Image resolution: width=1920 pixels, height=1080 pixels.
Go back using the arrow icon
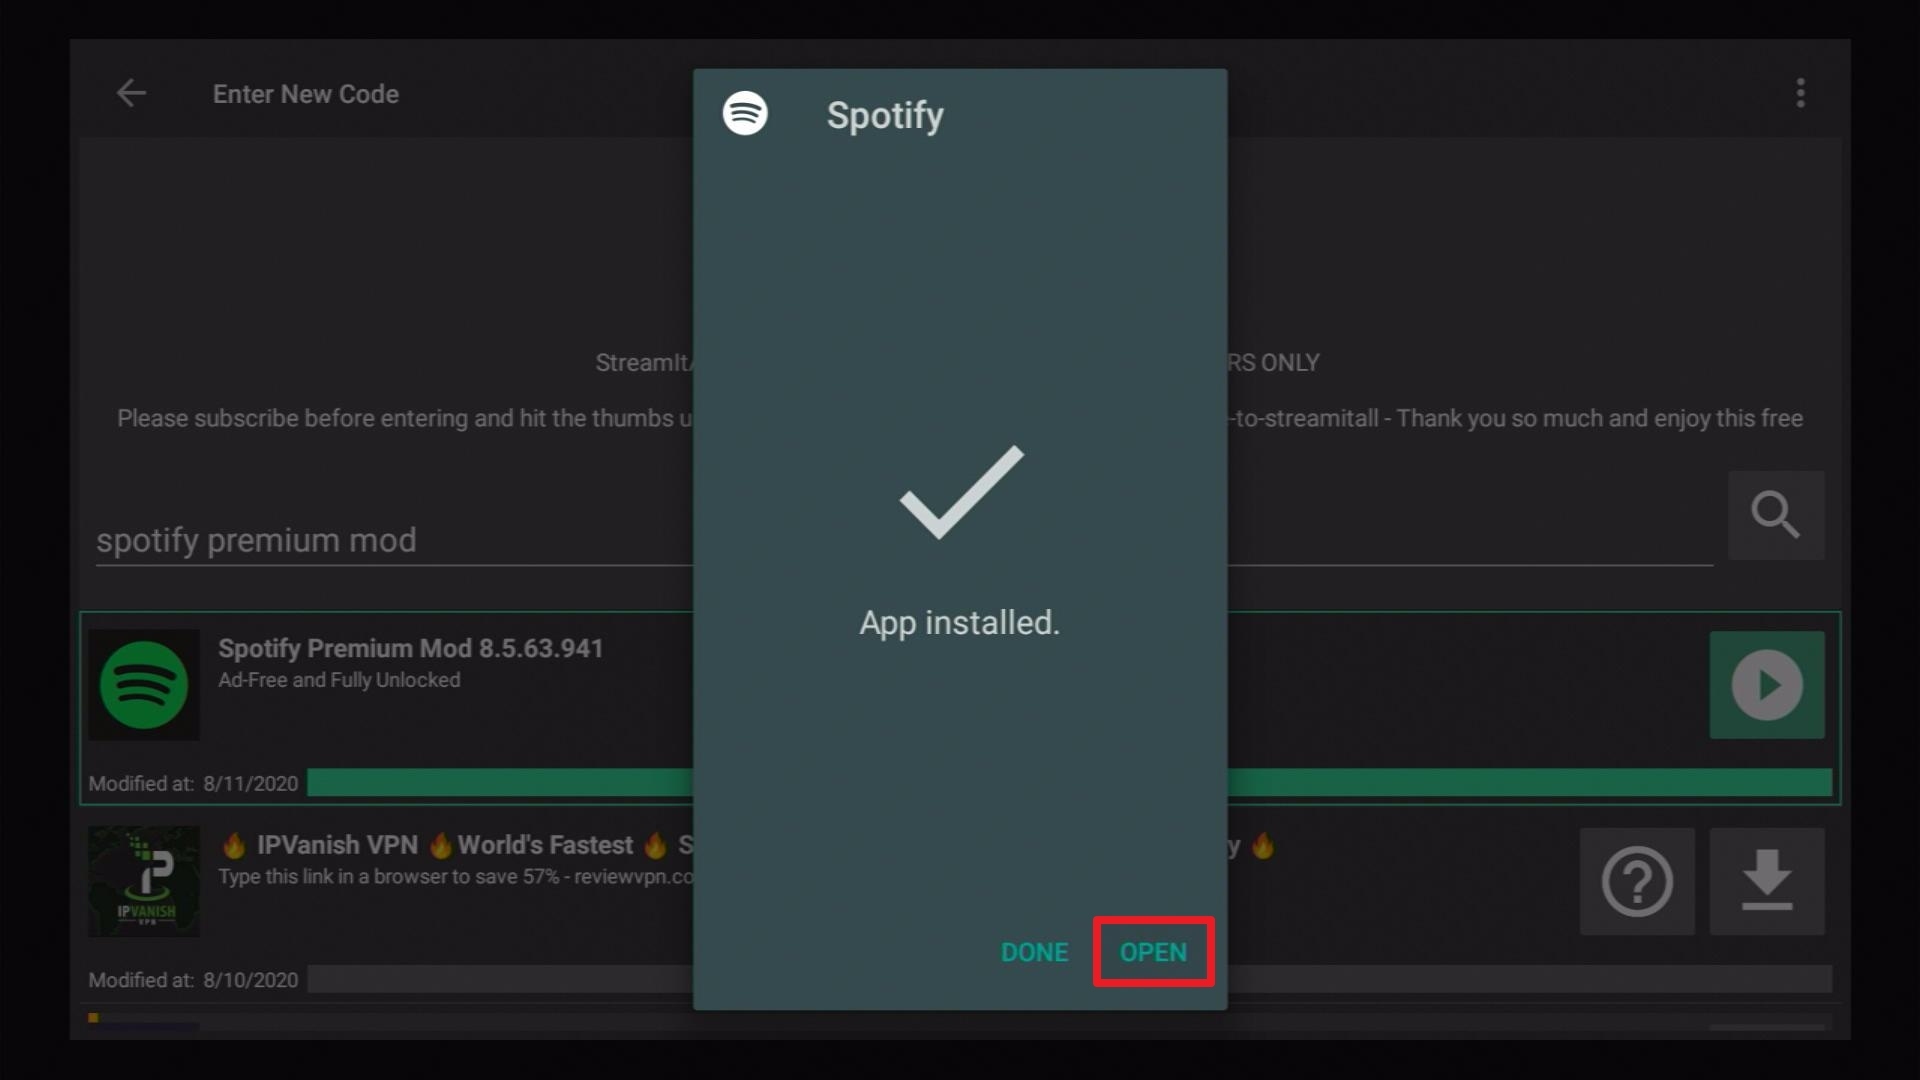tap(131, 93)
